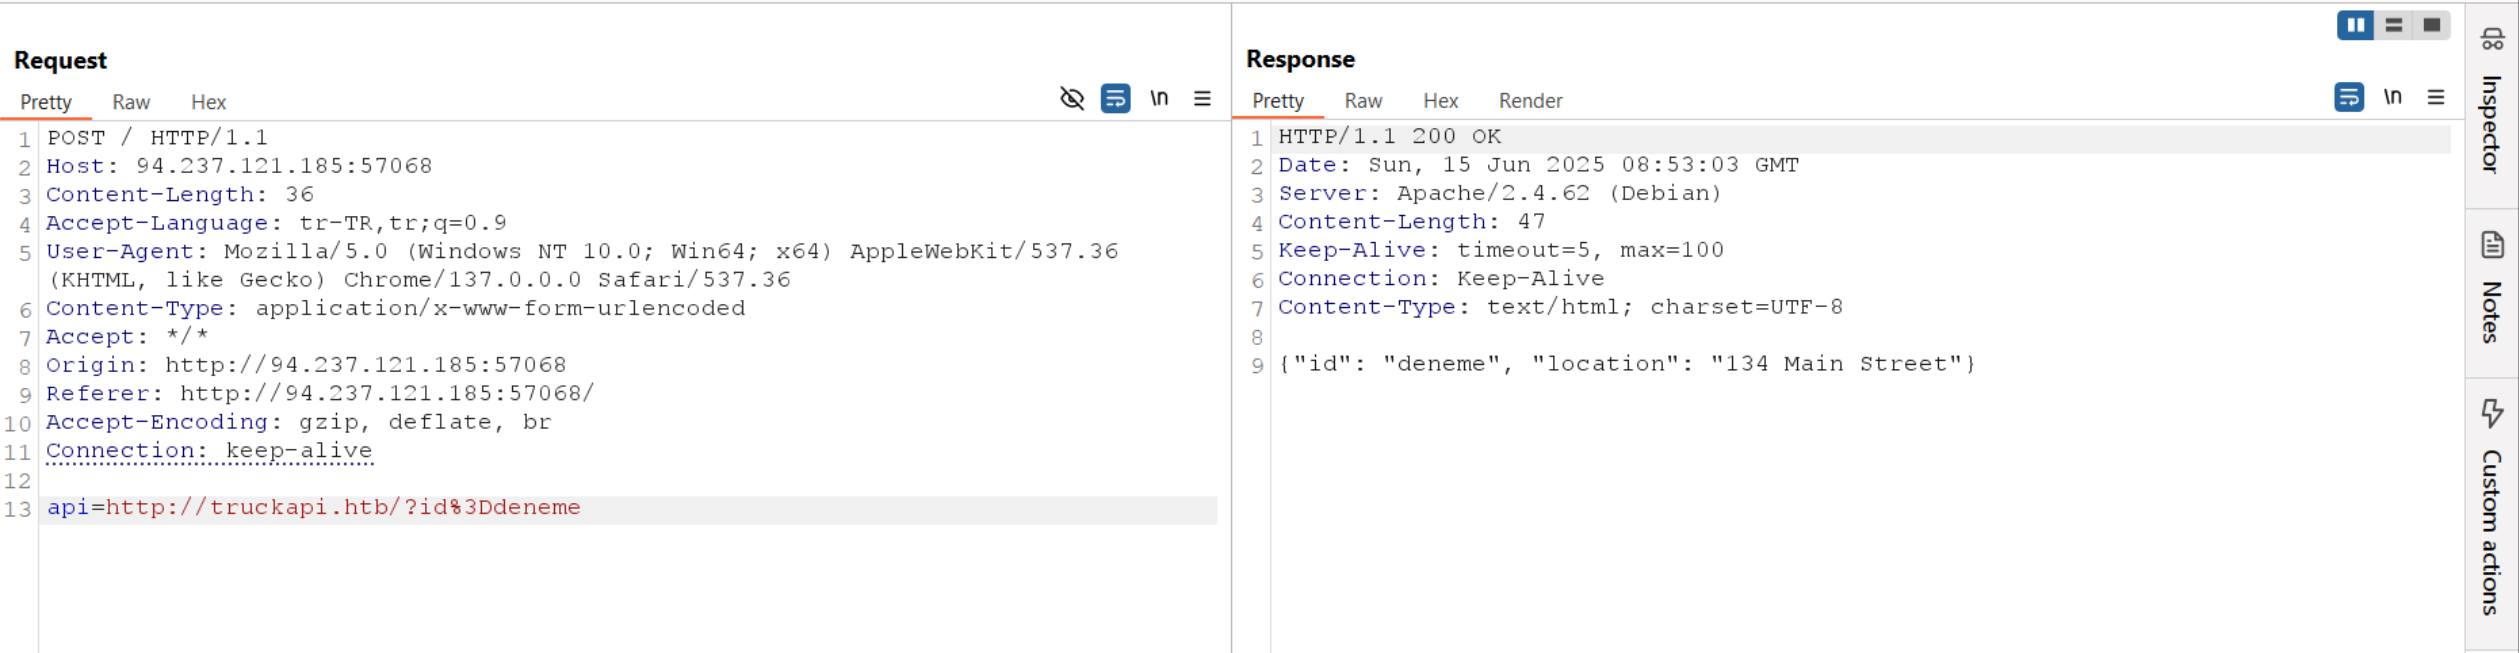The height and width of the screenshot is (653, 2519).
Task: Expand the Custom actions side panel
Action: click(x=2491, y=508)
